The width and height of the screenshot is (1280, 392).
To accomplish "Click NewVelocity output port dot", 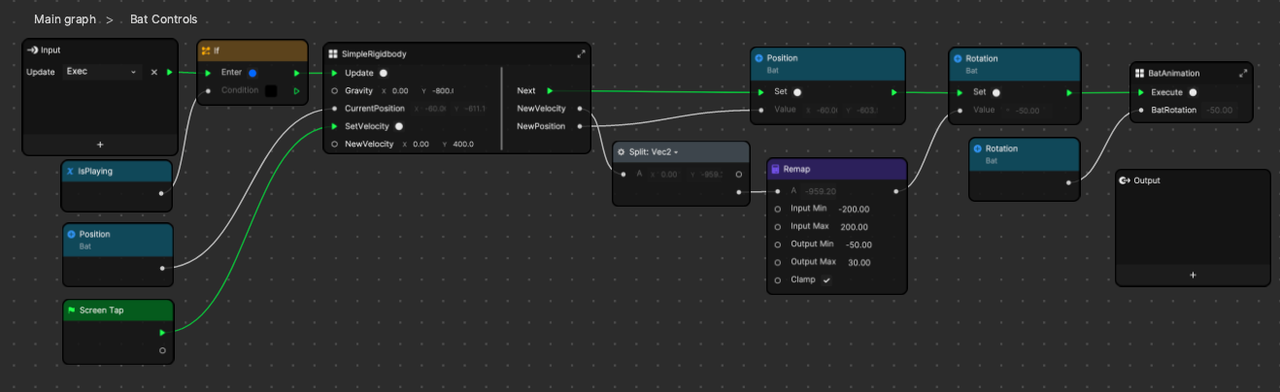I will click(581, 108).
